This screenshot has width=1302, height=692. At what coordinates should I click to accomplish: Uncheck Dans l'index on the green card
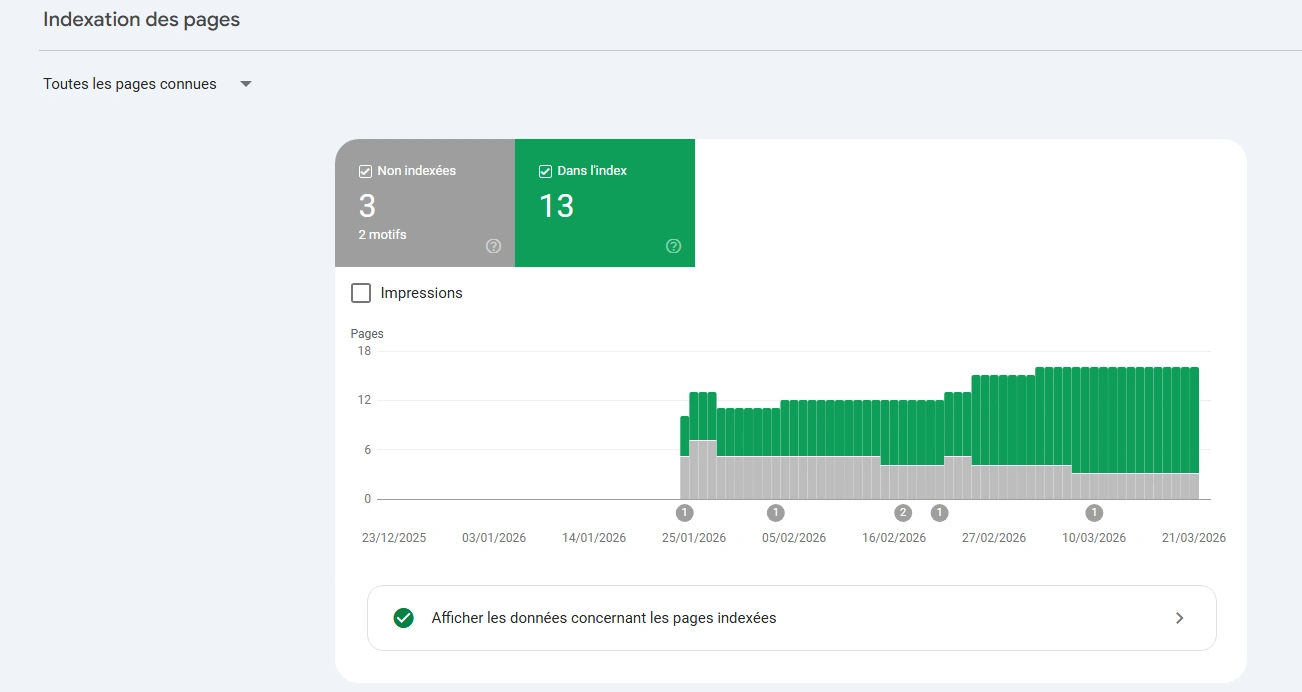(545, 170)
